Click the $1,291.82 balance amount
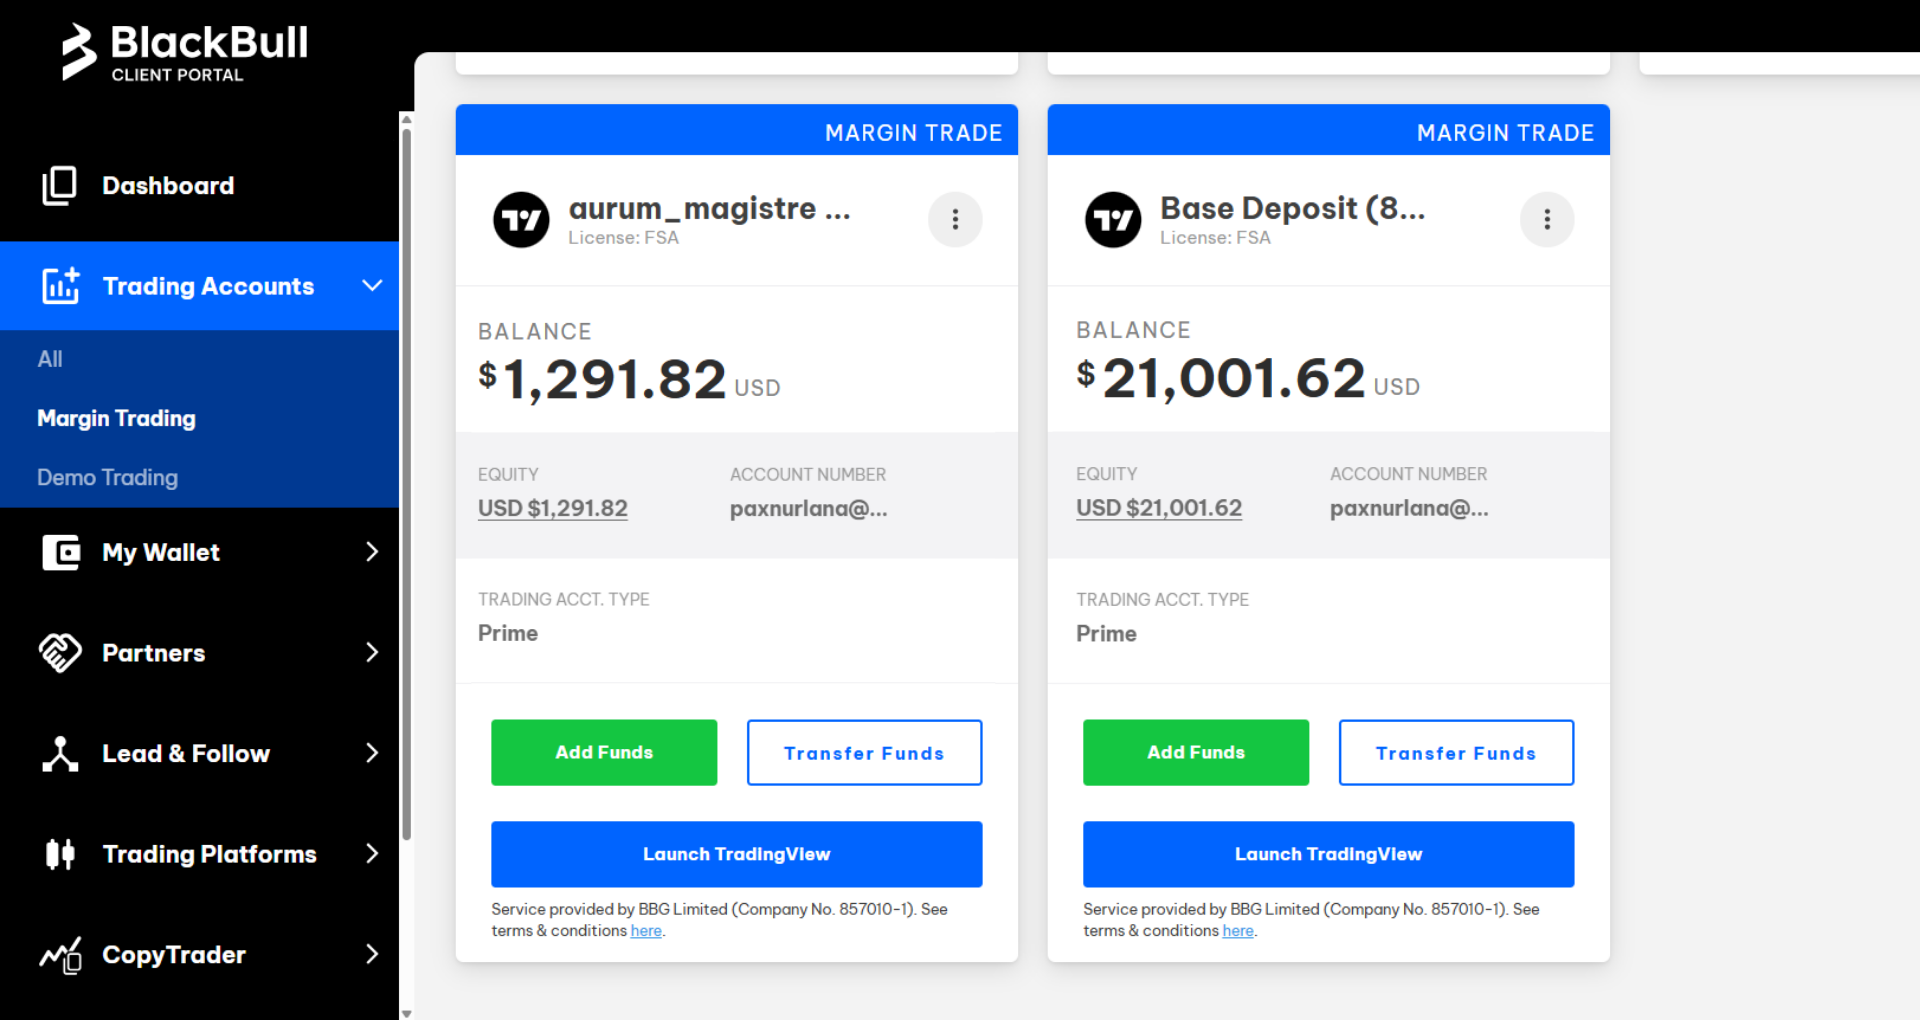1920x1020 pixels. [x=602, y=380]
